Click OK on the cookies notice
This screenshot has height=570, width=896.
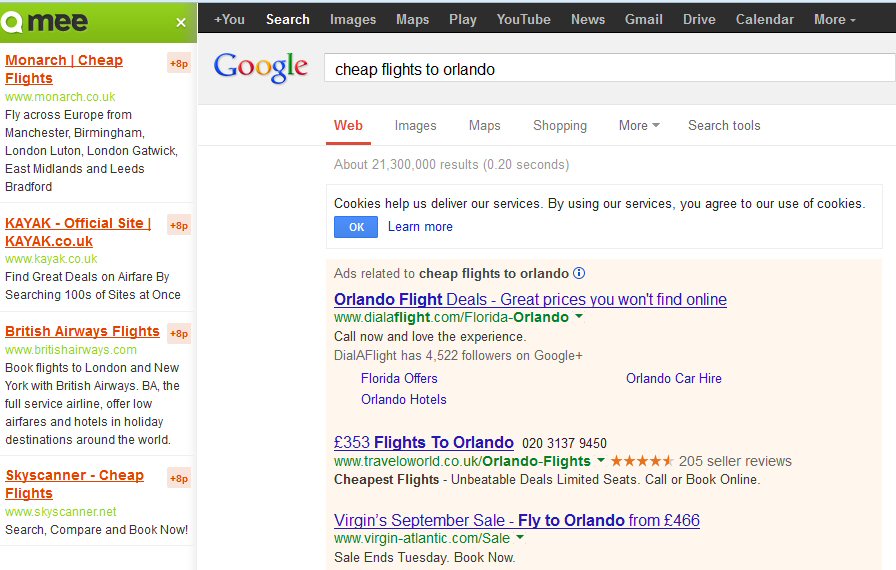pyautogui.click(x=356, y=227)
